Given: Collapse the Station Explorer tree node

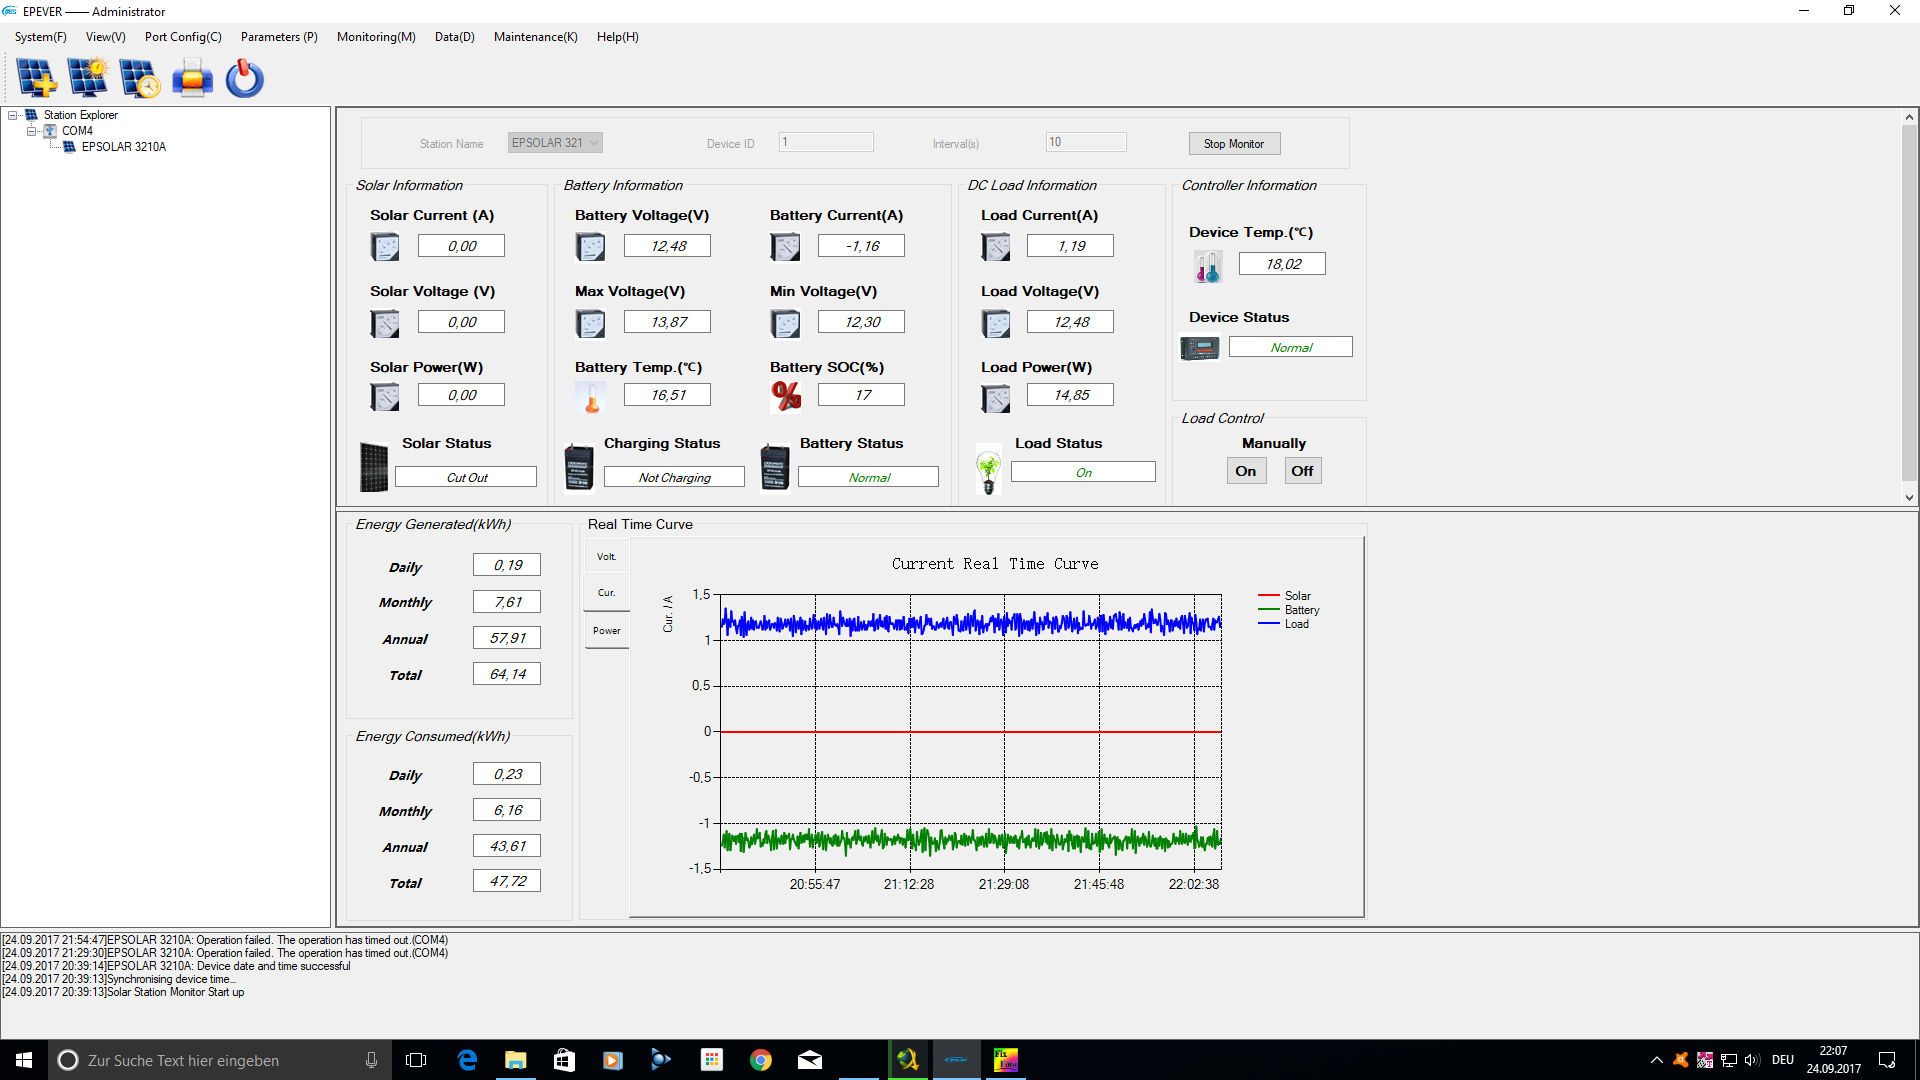Looking at the screenshot, I should coord(13,115).
